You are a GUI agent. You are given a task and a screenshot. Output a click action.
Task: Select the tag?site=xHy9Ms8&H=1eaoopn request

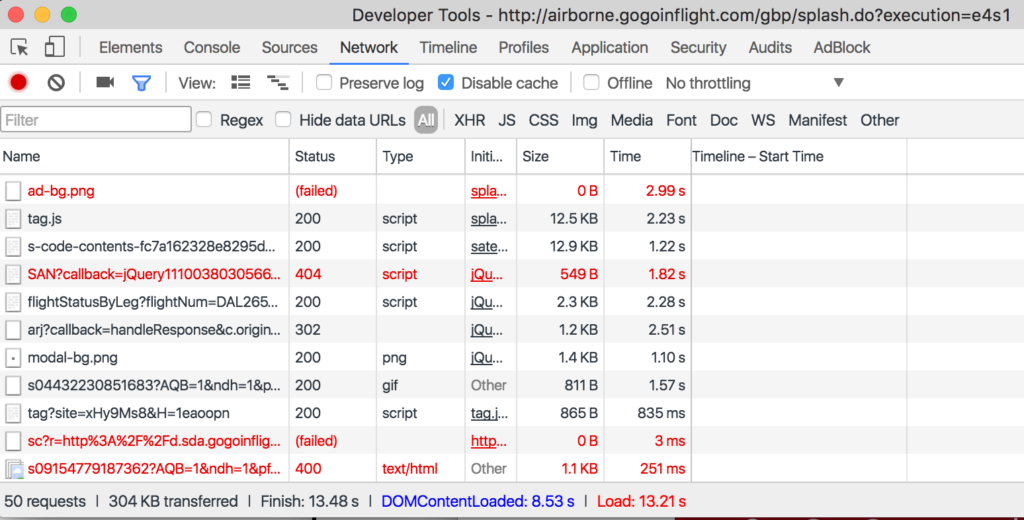click(129, 414)
